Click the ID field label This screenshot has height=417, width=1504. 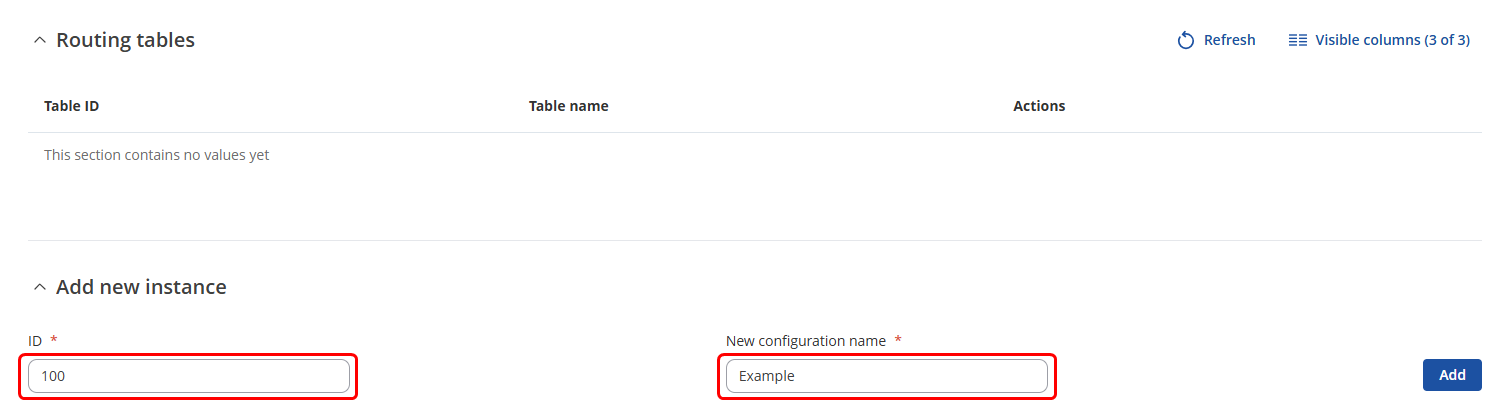[x=35, y=341]
